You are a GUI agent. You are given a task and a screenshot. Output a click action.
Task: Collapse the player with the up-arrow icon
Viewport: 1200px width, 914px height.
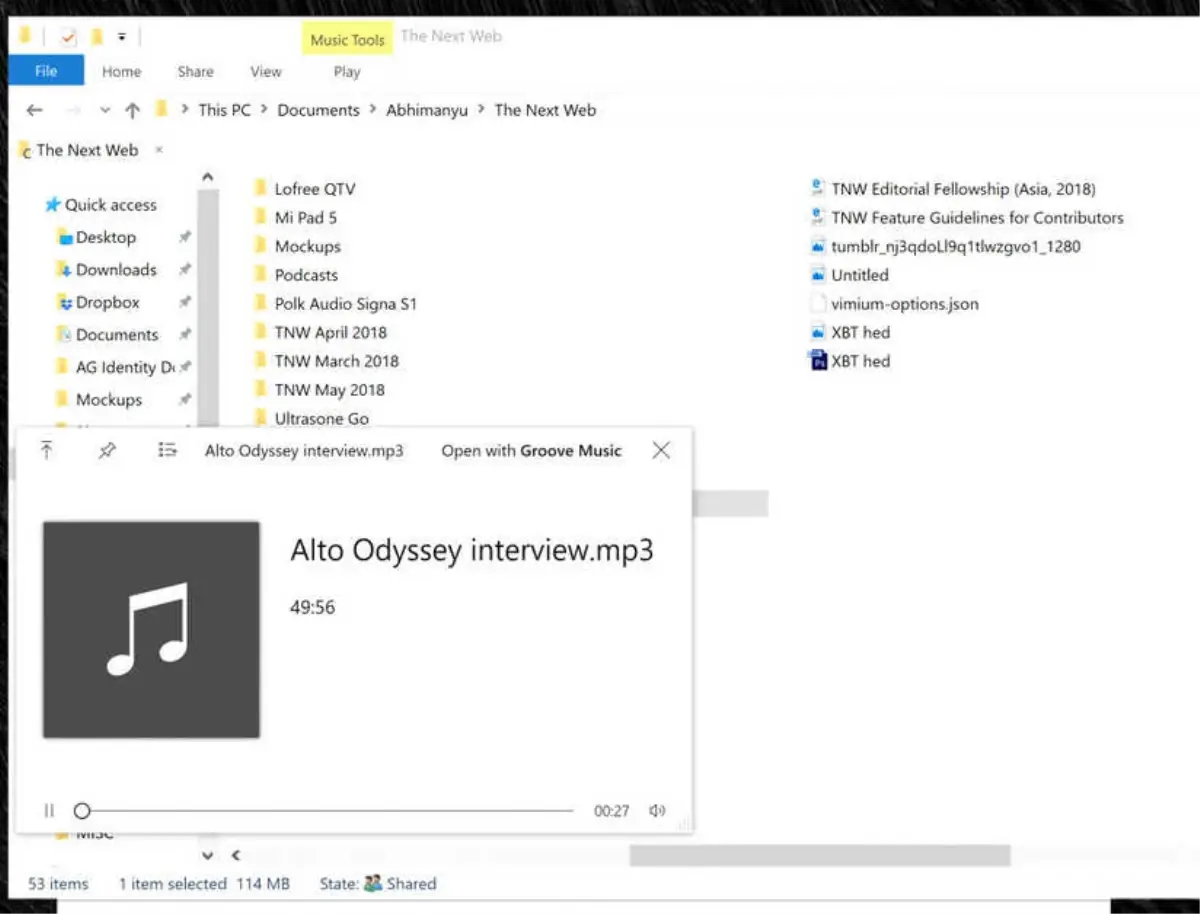click(x=46, y=450)
